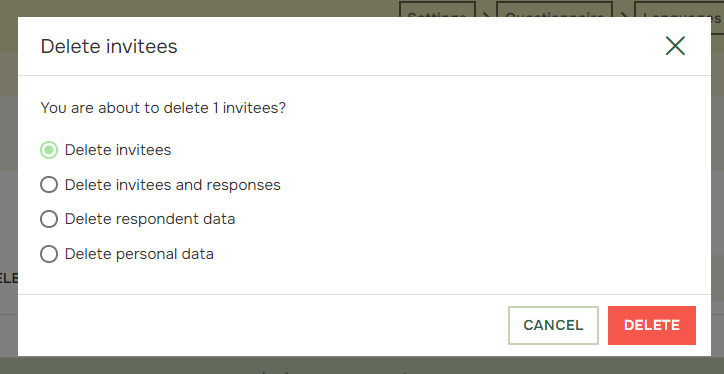Pick the 'Delete personal data' radio option
Screen dimensions: 724x374
[x=49, y=254]
